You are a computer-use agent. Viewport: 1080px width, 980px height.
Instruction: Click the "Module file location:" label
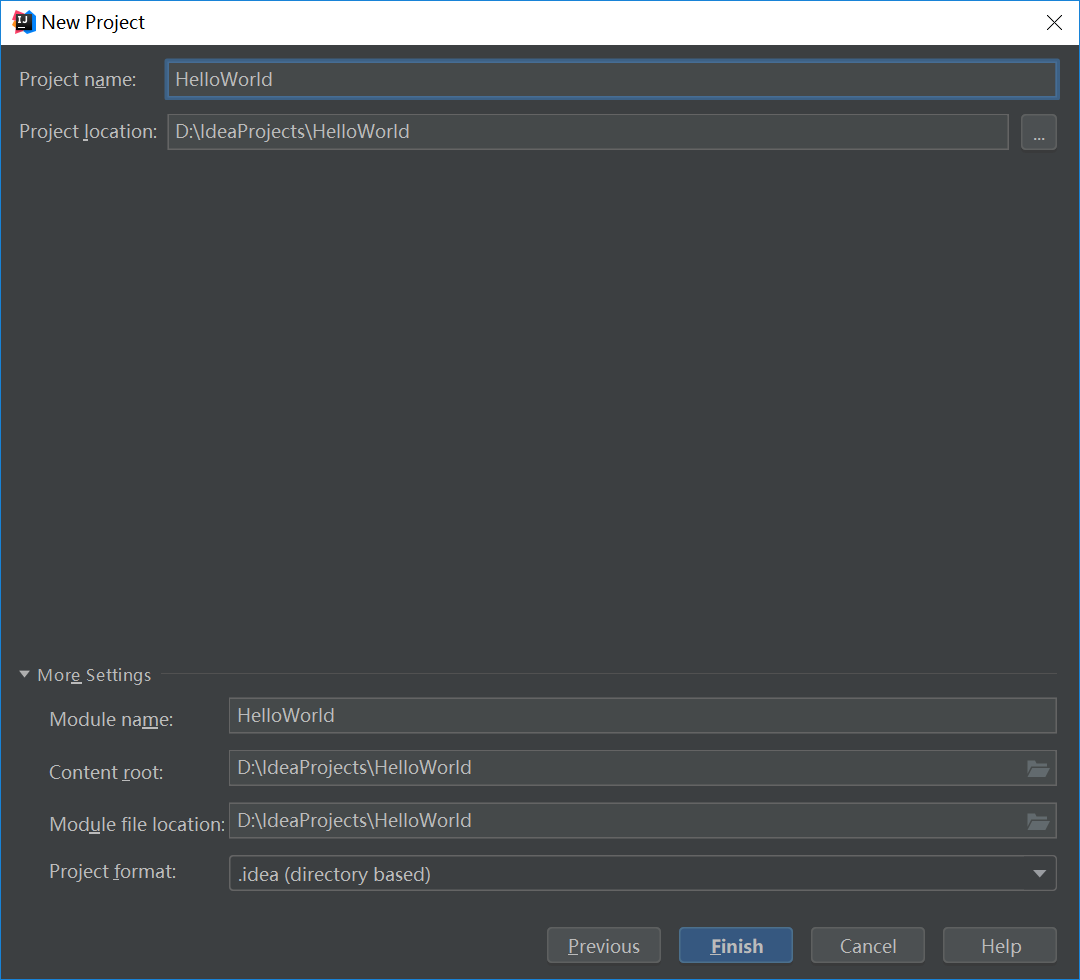pos(137,824)
